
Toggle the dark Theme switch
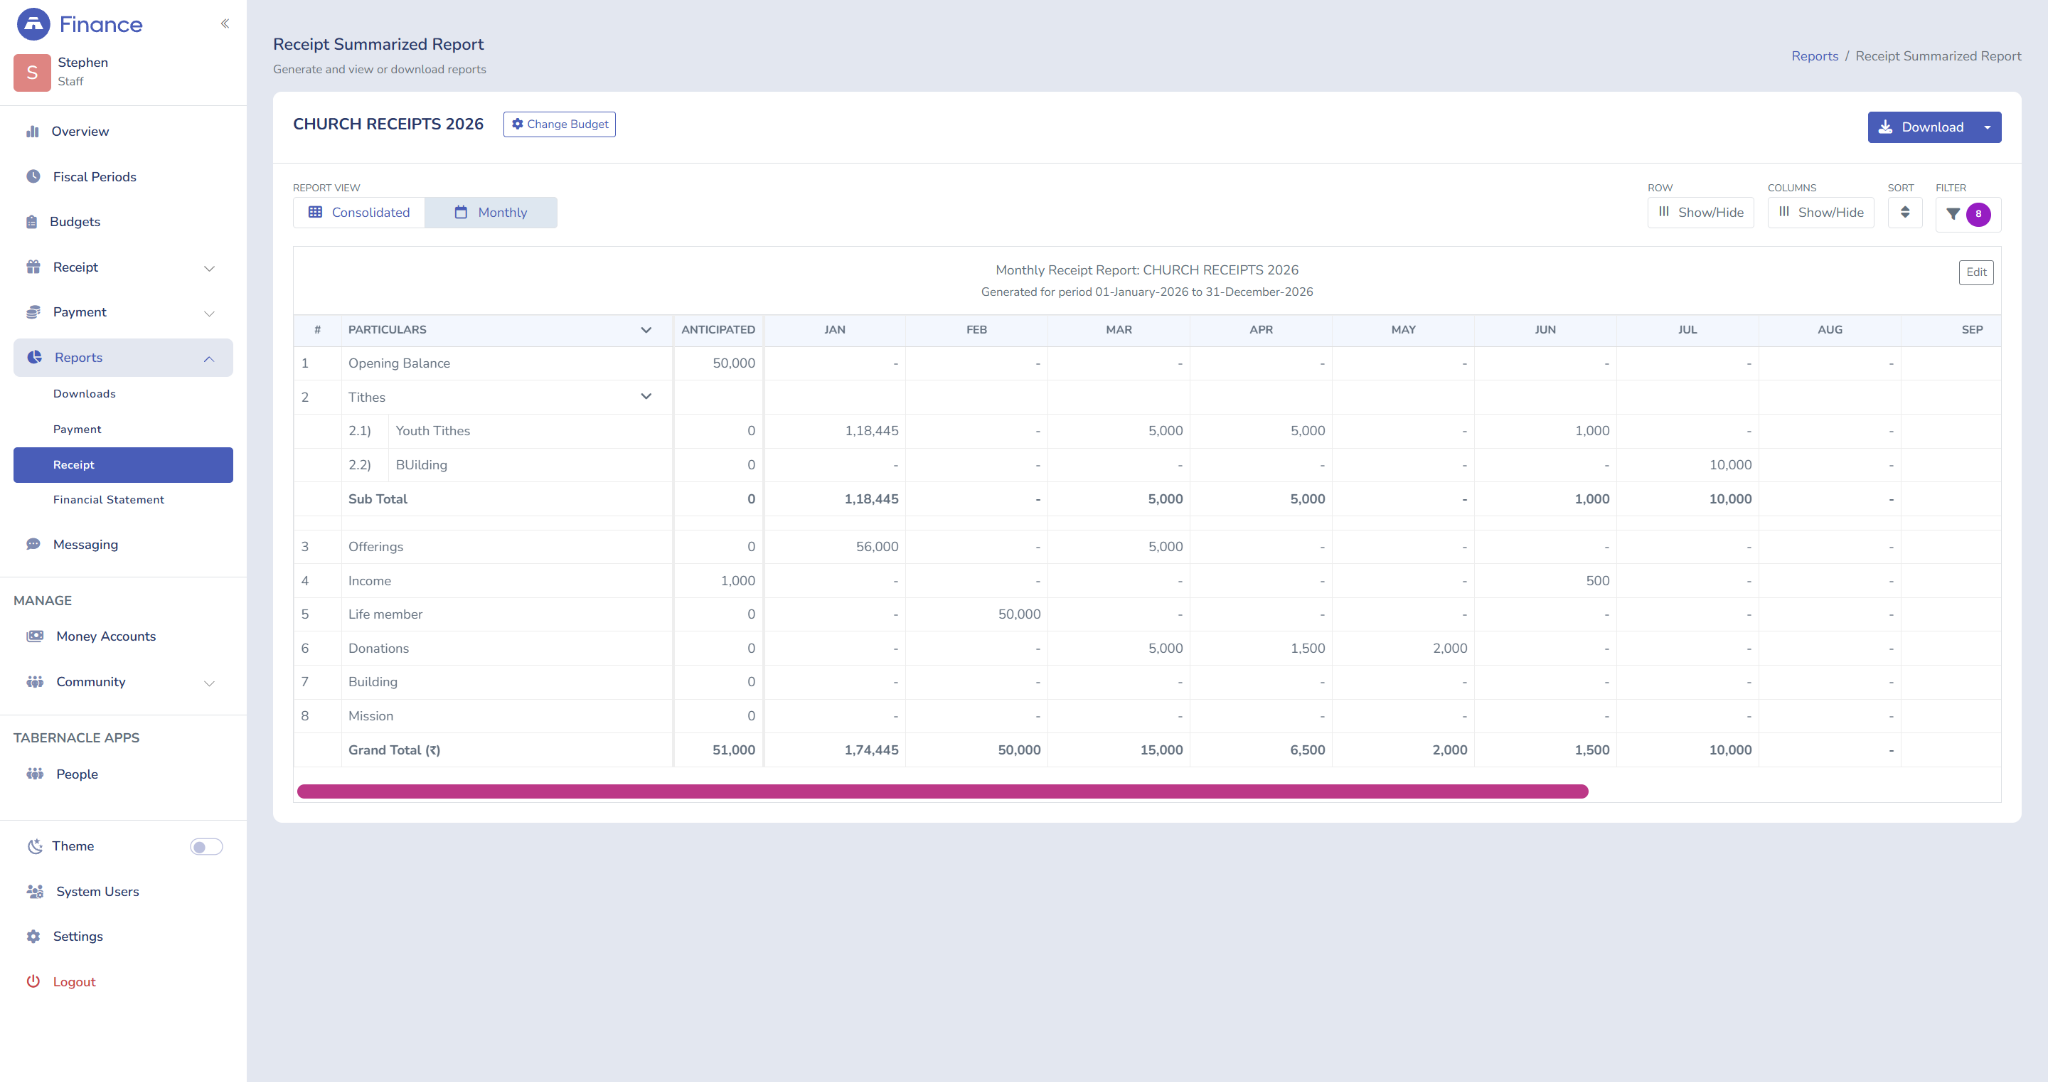(206, 847)
